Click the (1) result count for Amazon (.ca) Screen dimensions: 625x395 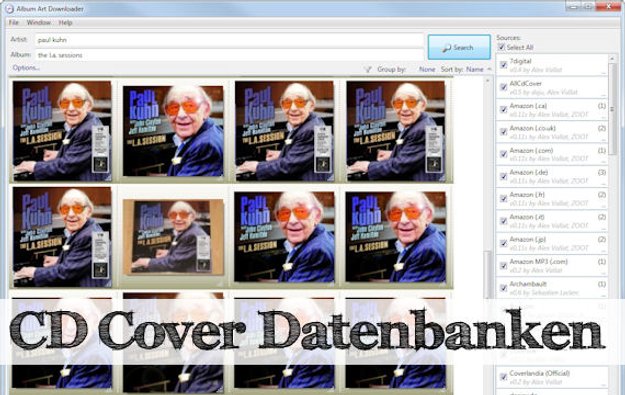602,106
